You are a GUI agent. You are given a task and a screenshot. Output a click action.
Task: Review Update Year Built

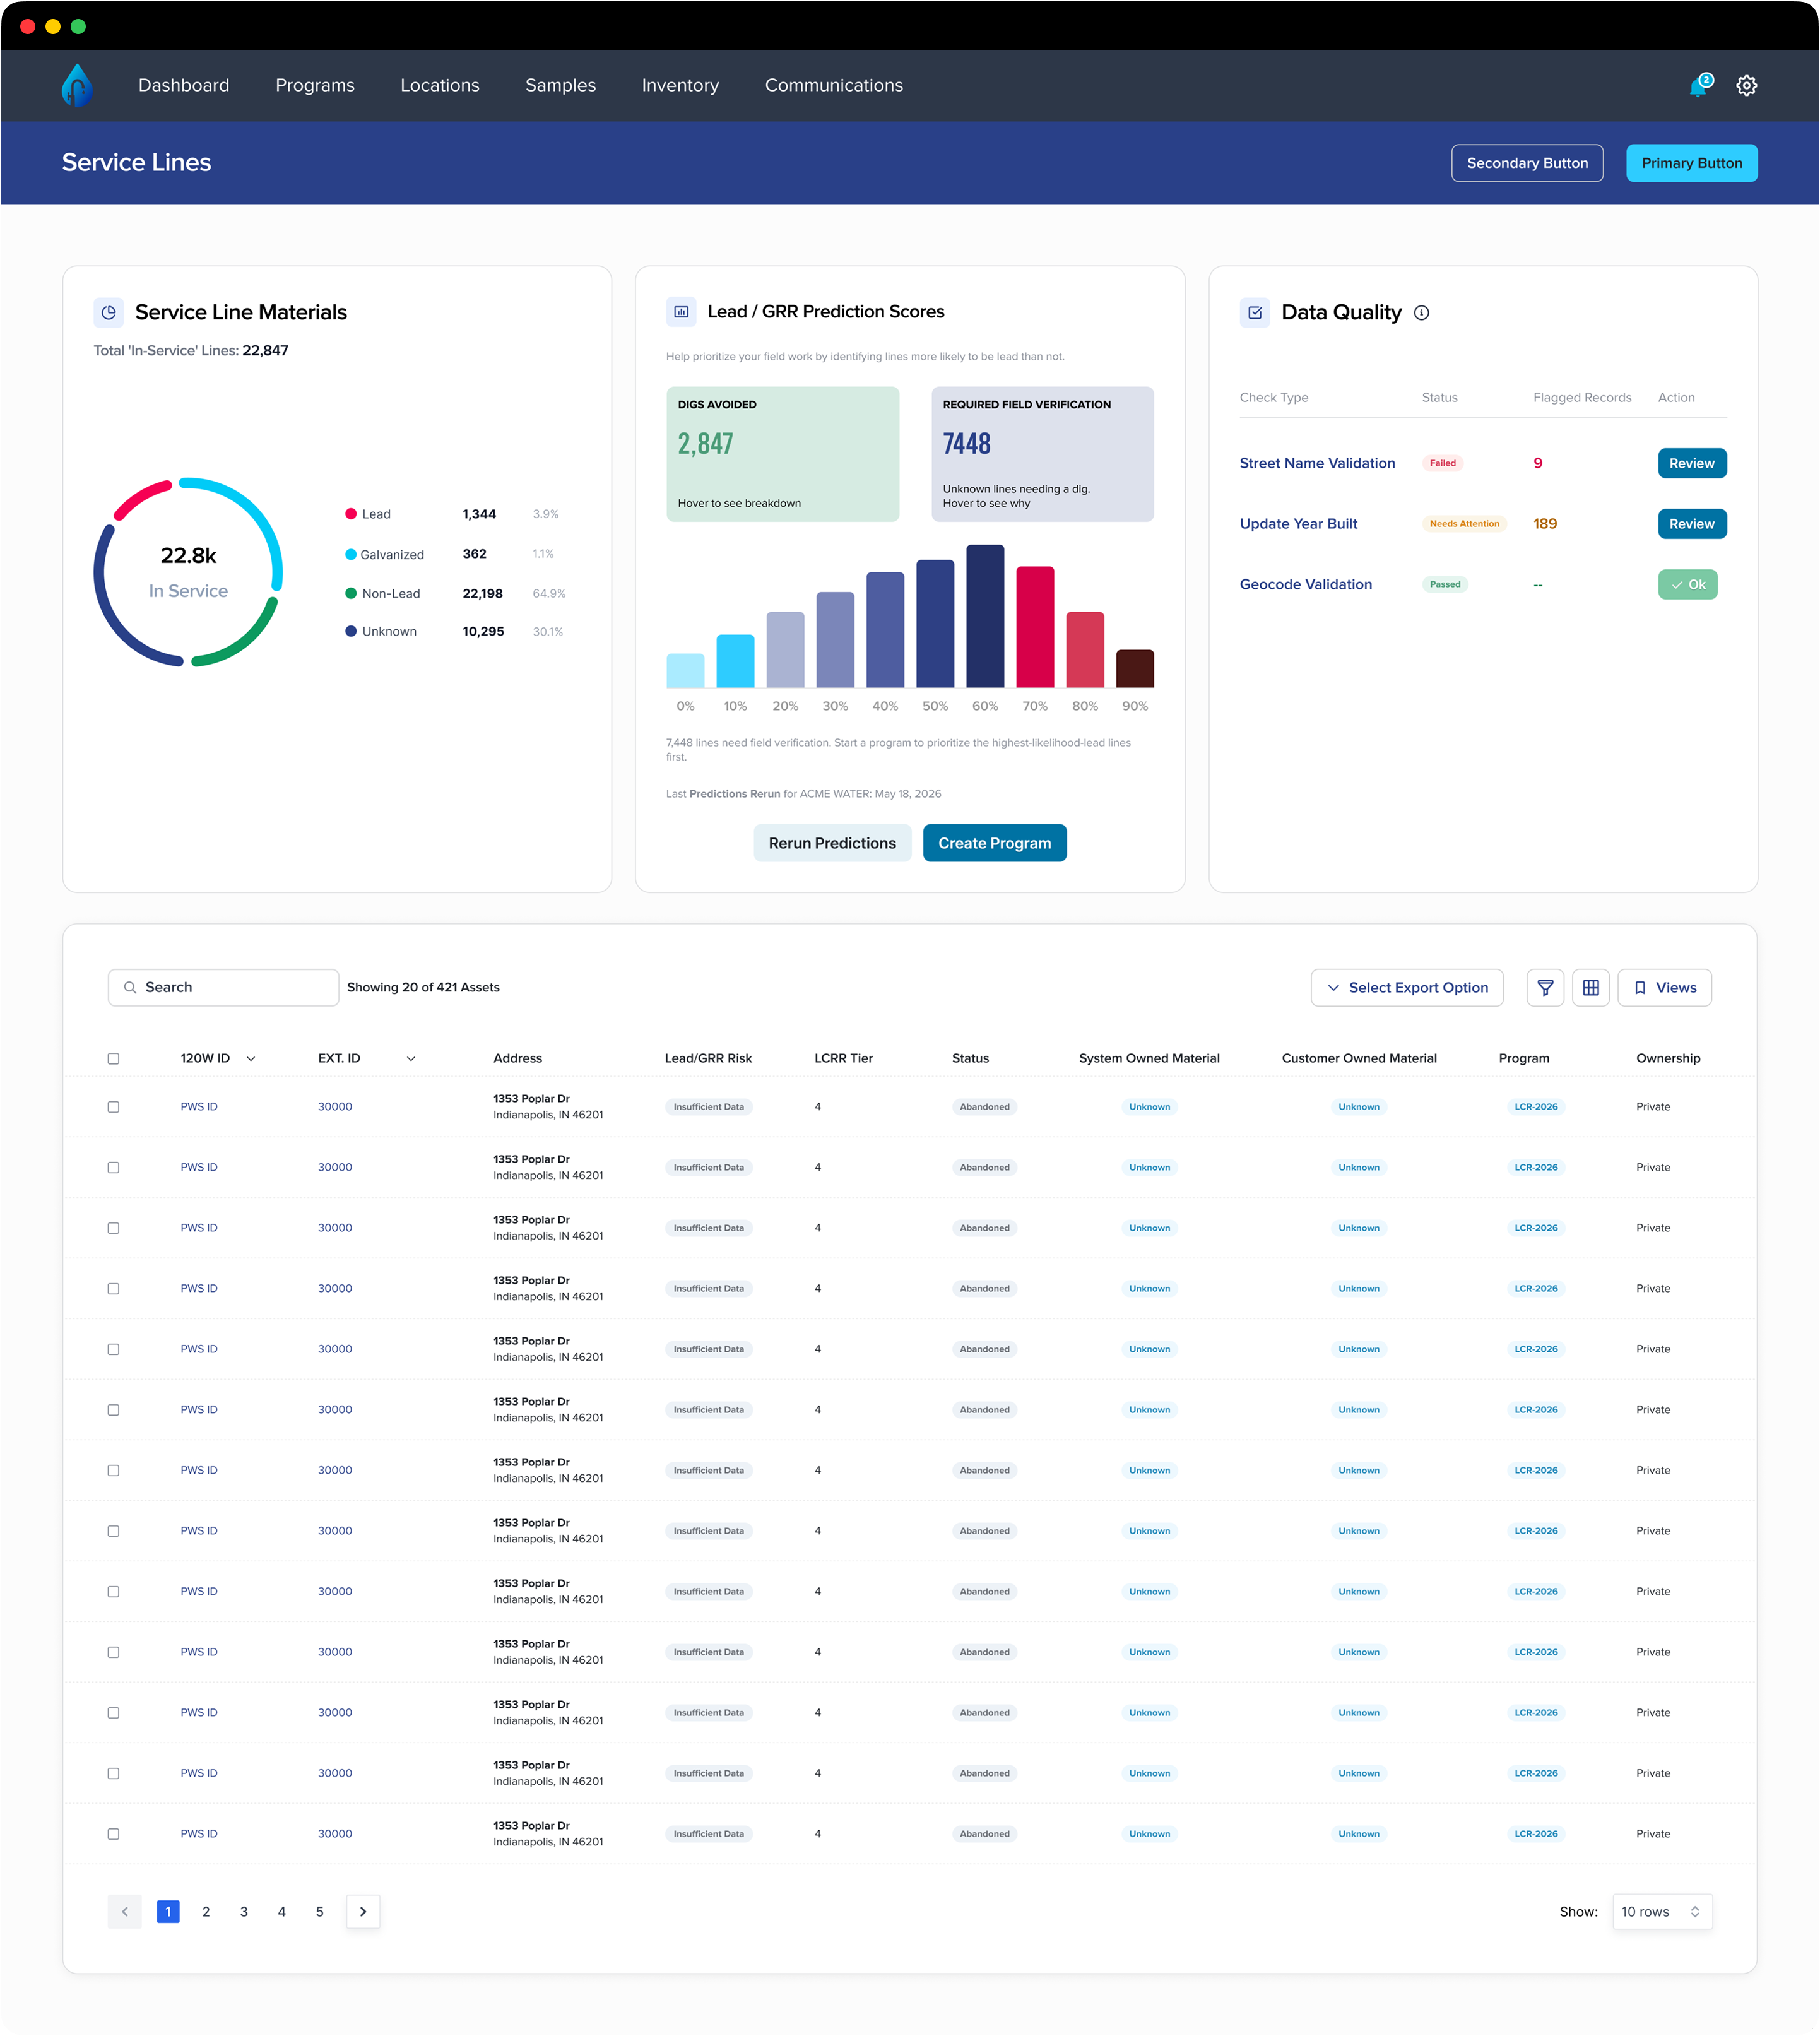[x=1691, y=524]
